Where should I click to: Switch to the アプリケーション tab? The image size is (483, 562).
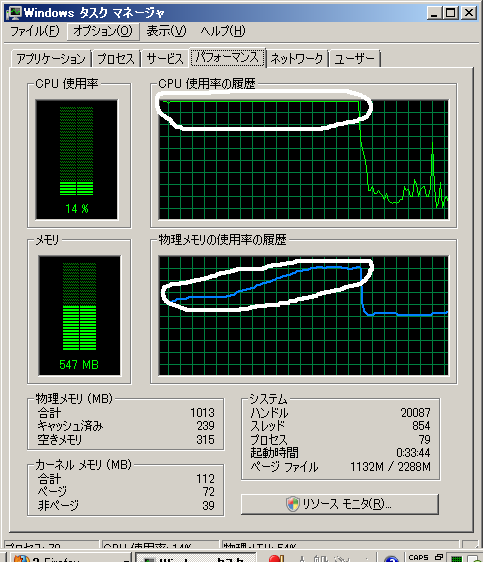pos(51,58)
